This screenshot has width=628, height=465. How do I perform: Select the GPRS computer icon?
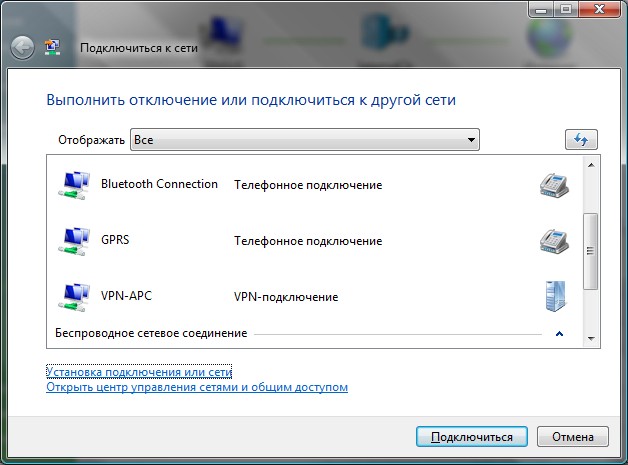pyautogui.click(x=74, y=241)
